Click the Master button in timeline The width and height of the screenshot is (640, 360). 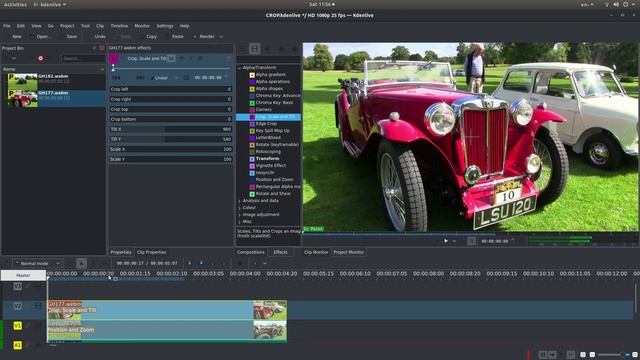pos(23,276)
